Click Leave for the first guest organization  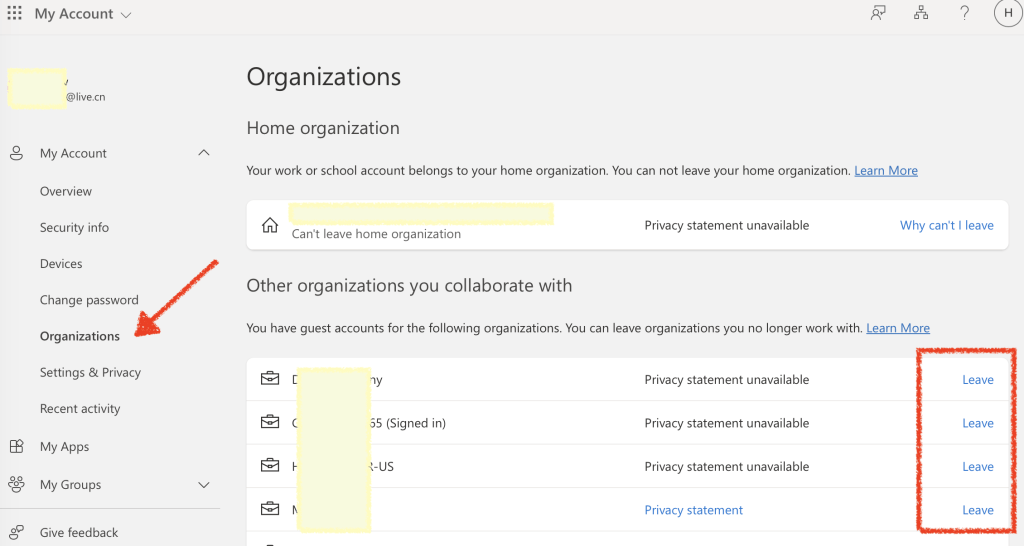point(977,380)
